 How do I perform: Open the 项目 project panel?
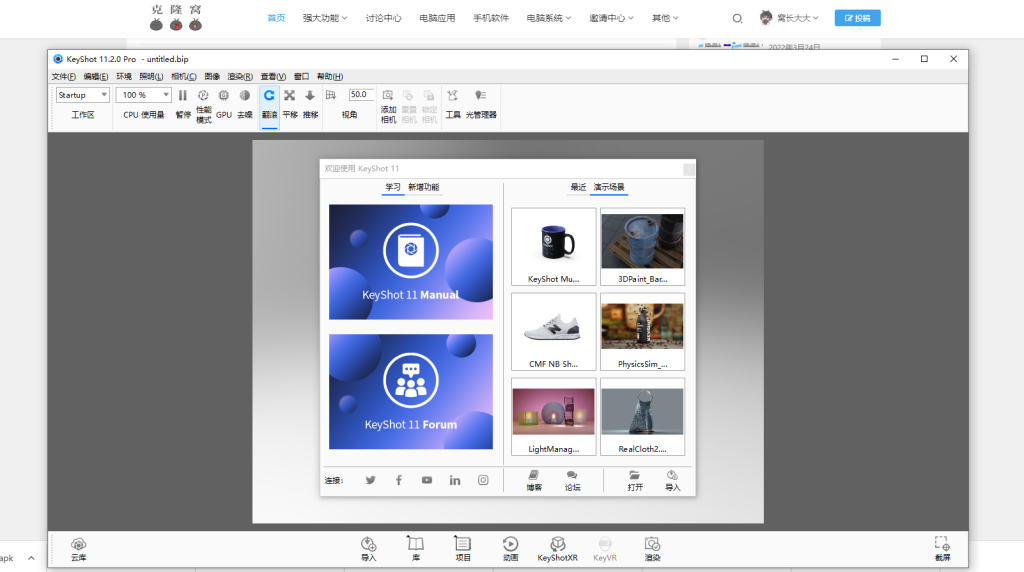click(462, 549)
